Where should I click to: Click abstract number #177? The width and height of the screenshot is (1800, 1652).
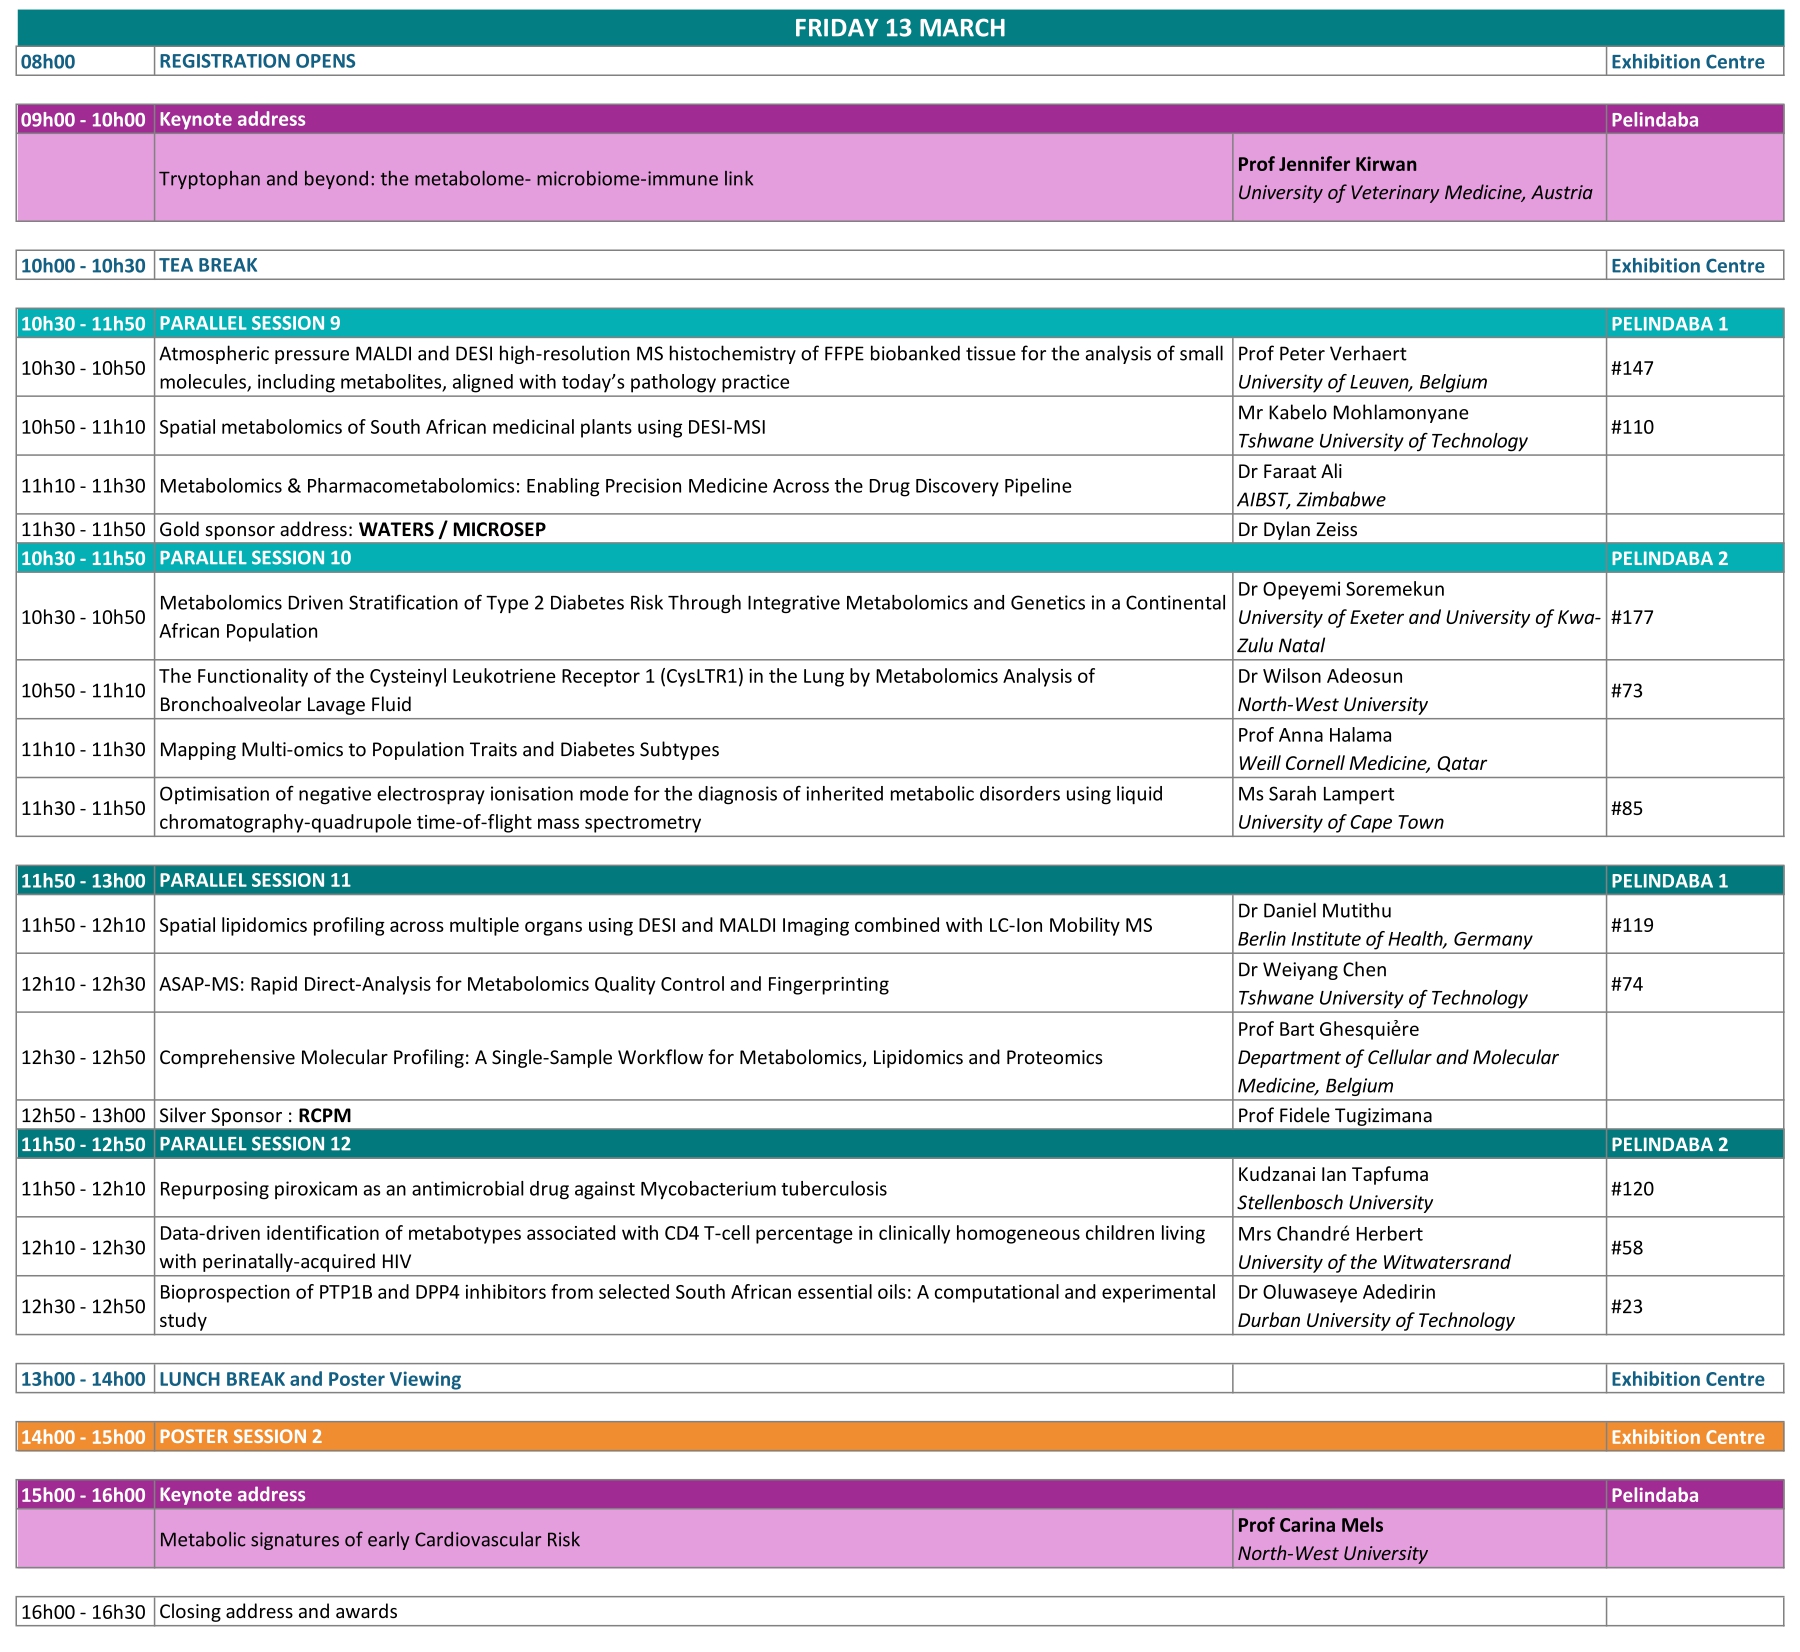click(1632, 617)
